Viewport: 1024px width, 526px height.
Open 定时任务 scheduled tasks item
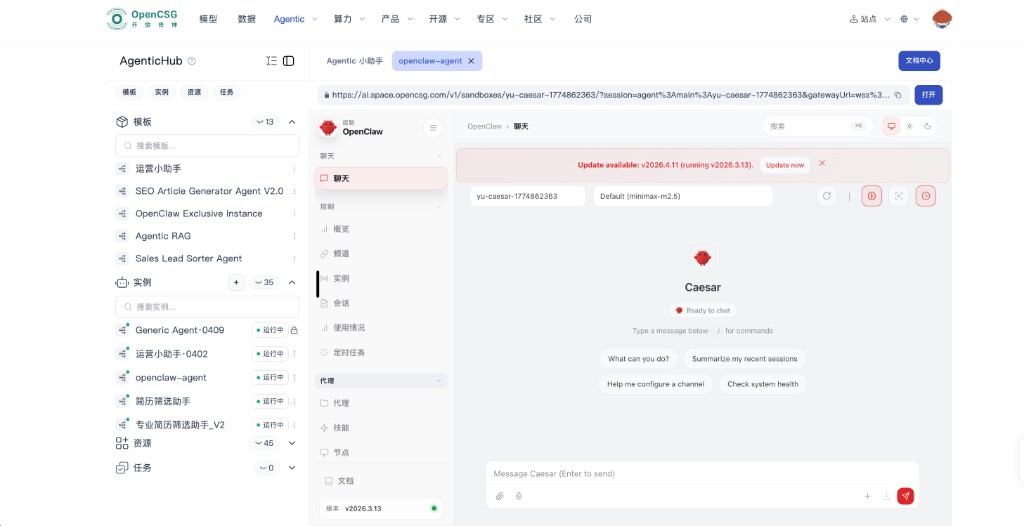click(381, 352)
